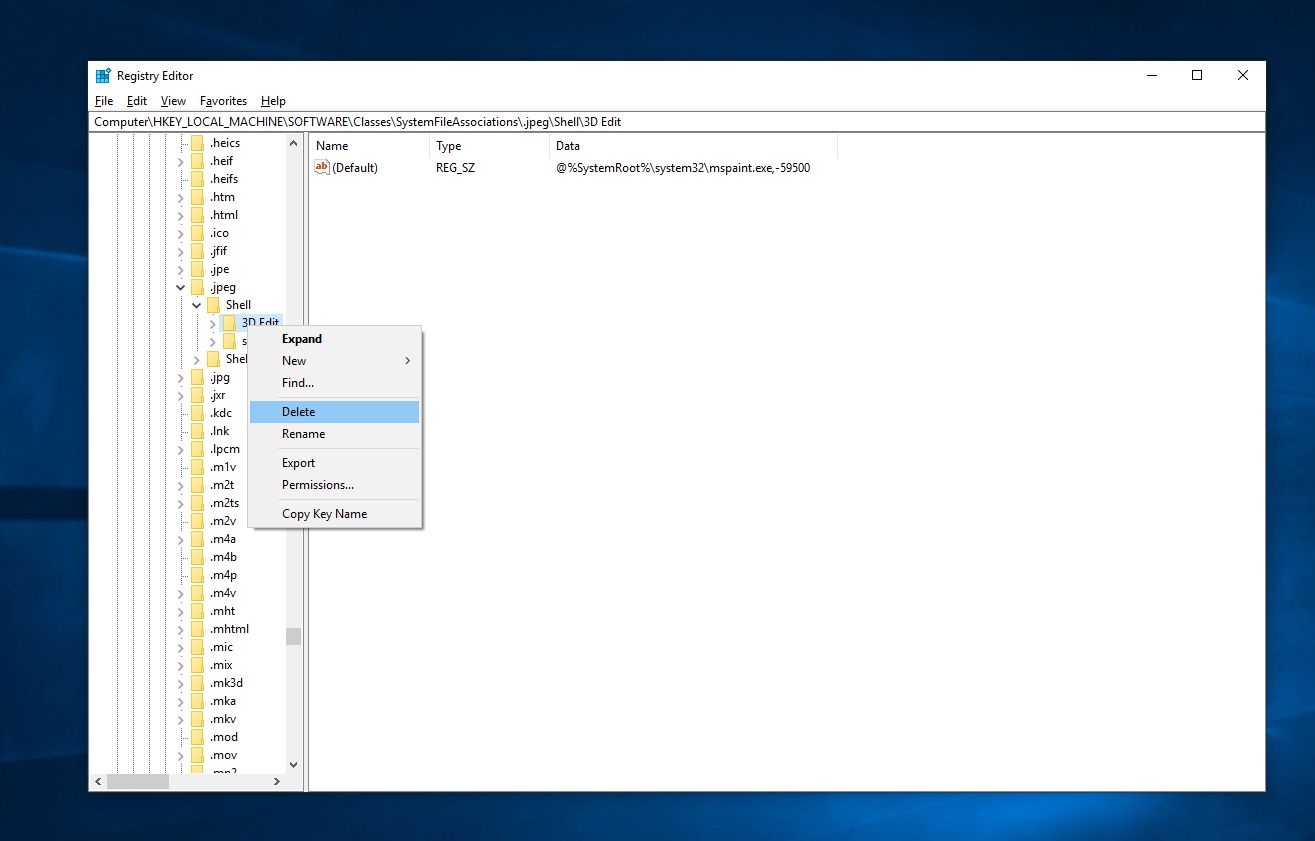Select the .kdc folder icon
This screenshot has height=841, width=1315.
(x=197, y=413)
